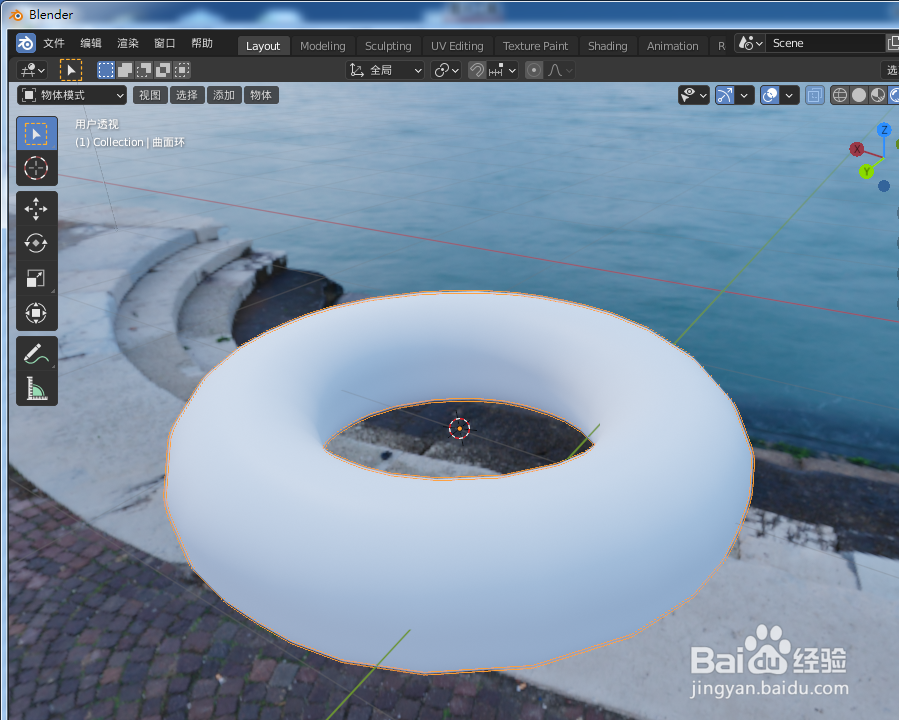Toggle X-Ray viewport mode
The image size is (899, 720).
[815, 95]
